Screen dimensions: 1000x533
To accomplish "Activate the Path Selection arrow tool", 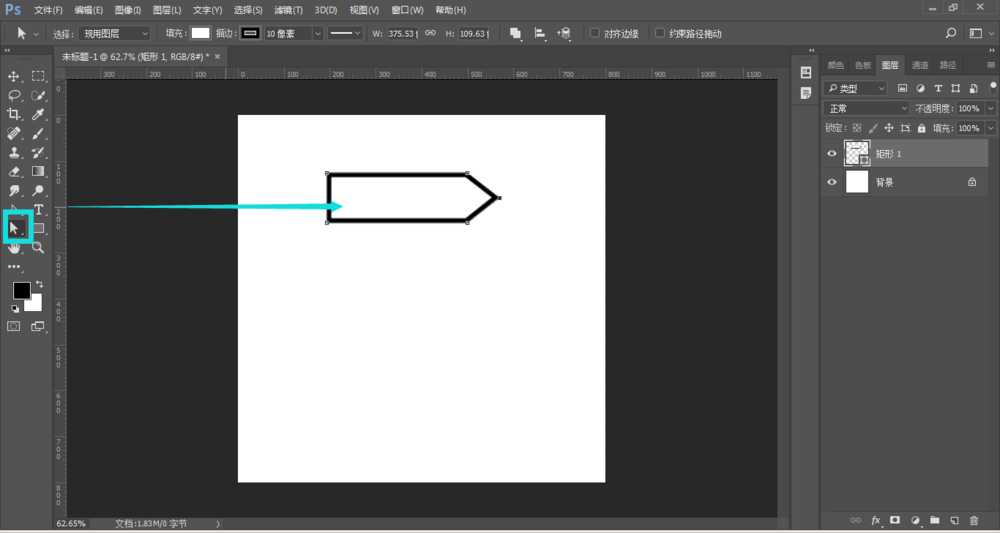I will 15,228.
